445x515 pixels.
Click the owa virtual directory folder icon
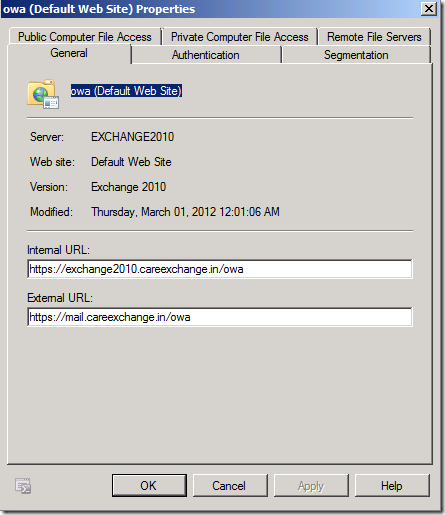[x=43, y=94]
